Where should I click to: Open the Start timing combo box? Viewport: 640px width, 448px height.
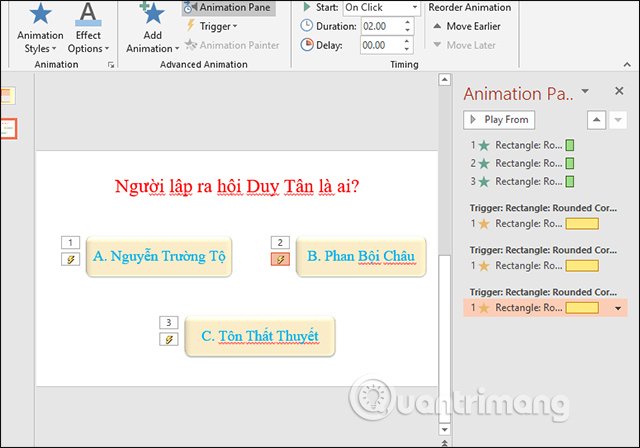tap(381, 7)
